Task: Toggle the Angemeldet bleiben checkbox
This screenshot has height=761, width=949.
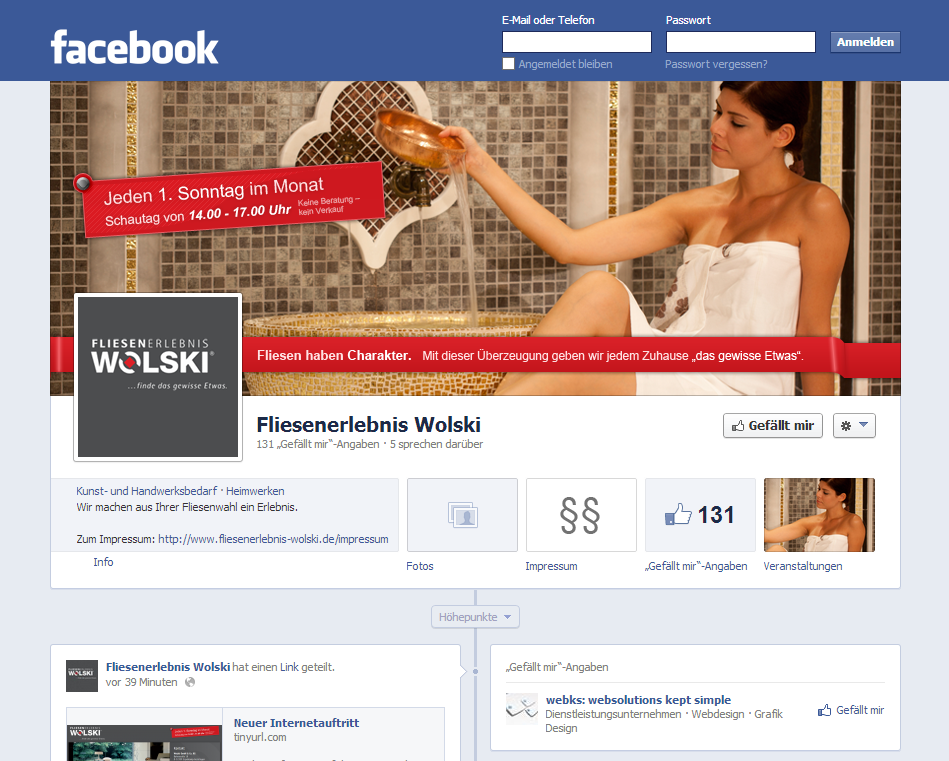Action: point(508,64)
